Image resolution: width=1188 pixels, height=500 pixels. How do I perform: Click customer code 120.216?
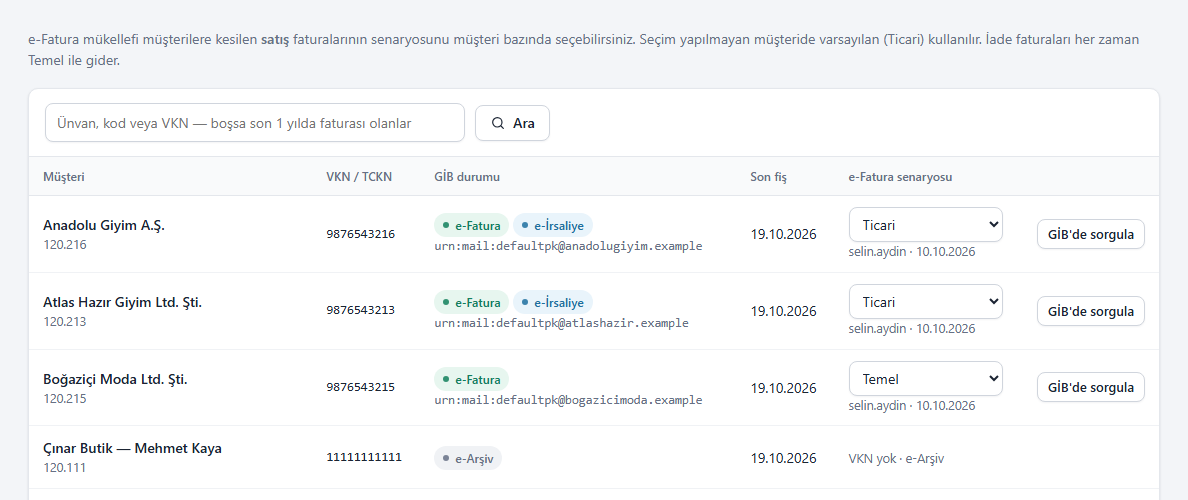(x=64, y=245)
